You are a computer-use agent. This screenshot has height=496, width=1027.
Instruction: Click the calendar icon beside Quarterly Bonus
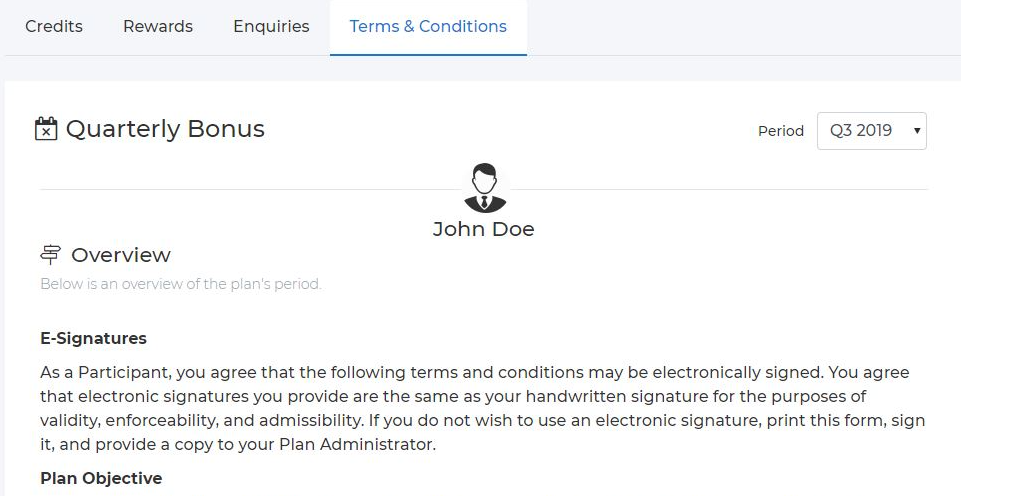46,128
